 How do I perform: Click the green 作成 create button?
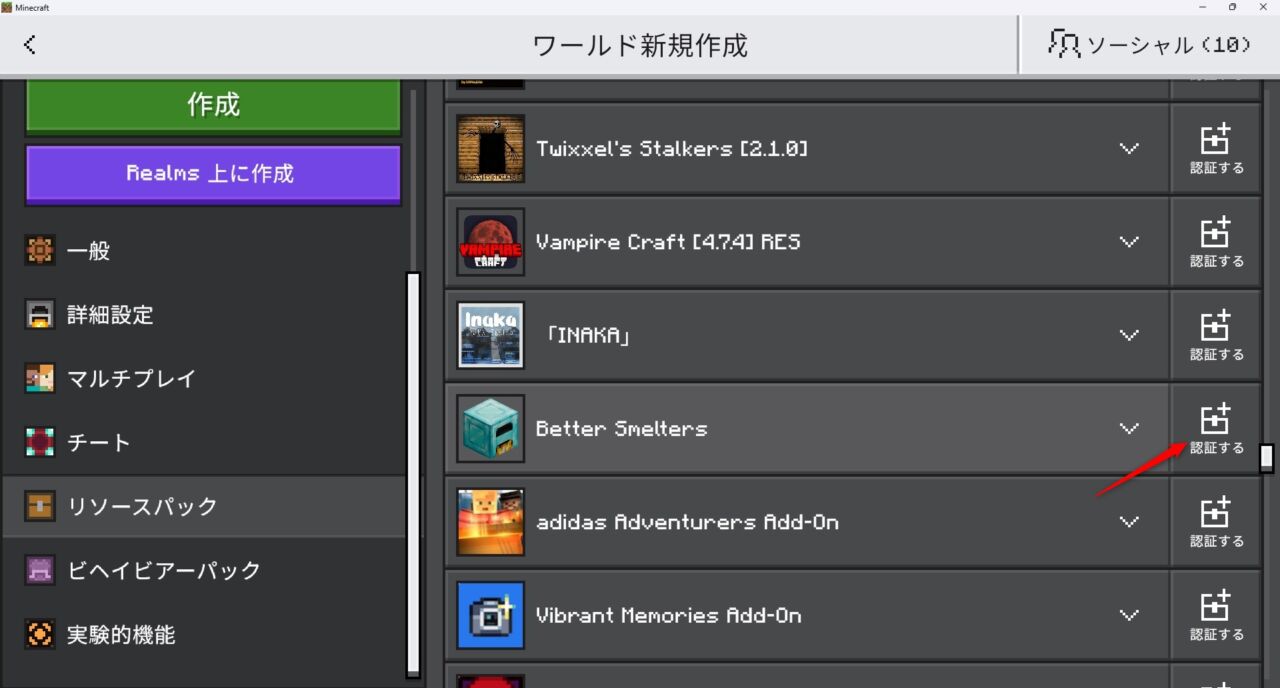click(213, 104)
